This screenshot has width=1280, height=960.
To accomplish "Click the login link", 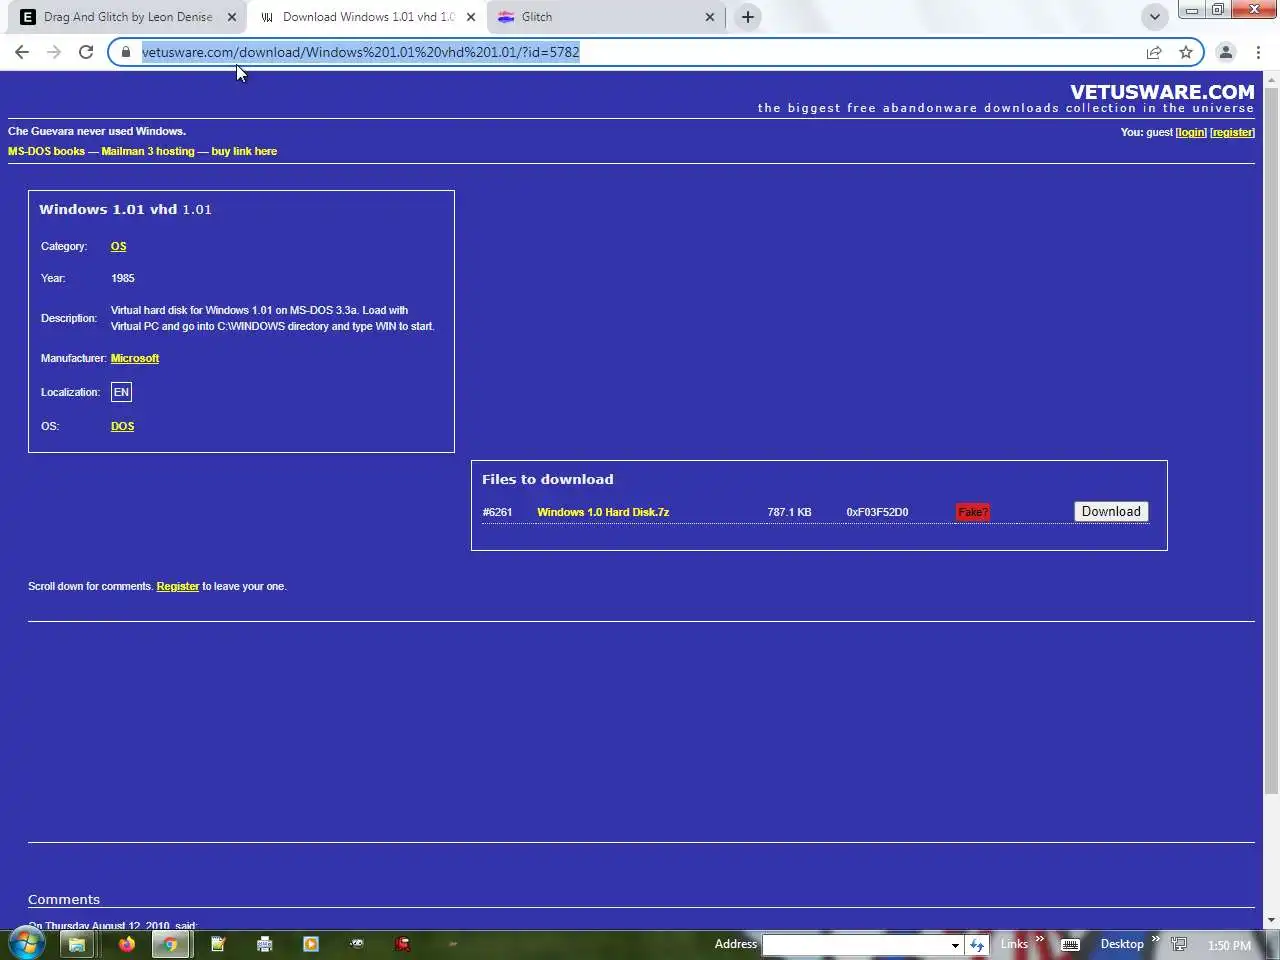I will [1191, 132].
